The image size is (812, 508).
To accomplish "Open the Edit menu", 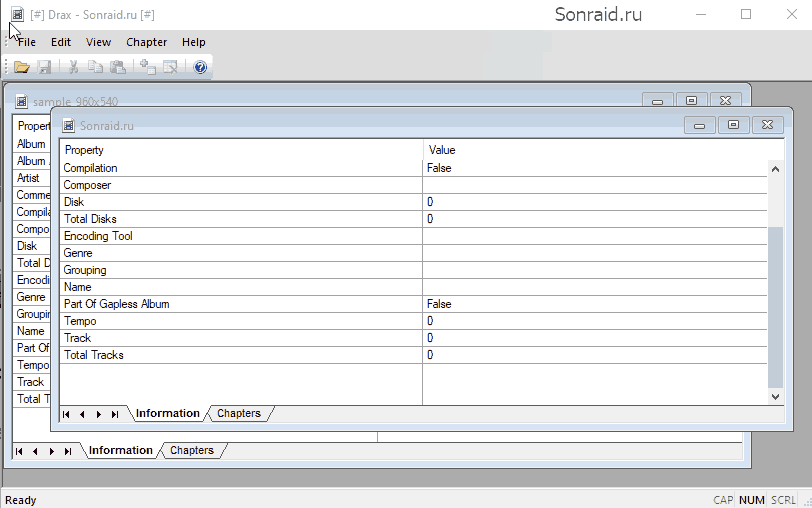I will click(x=61, y=42).
